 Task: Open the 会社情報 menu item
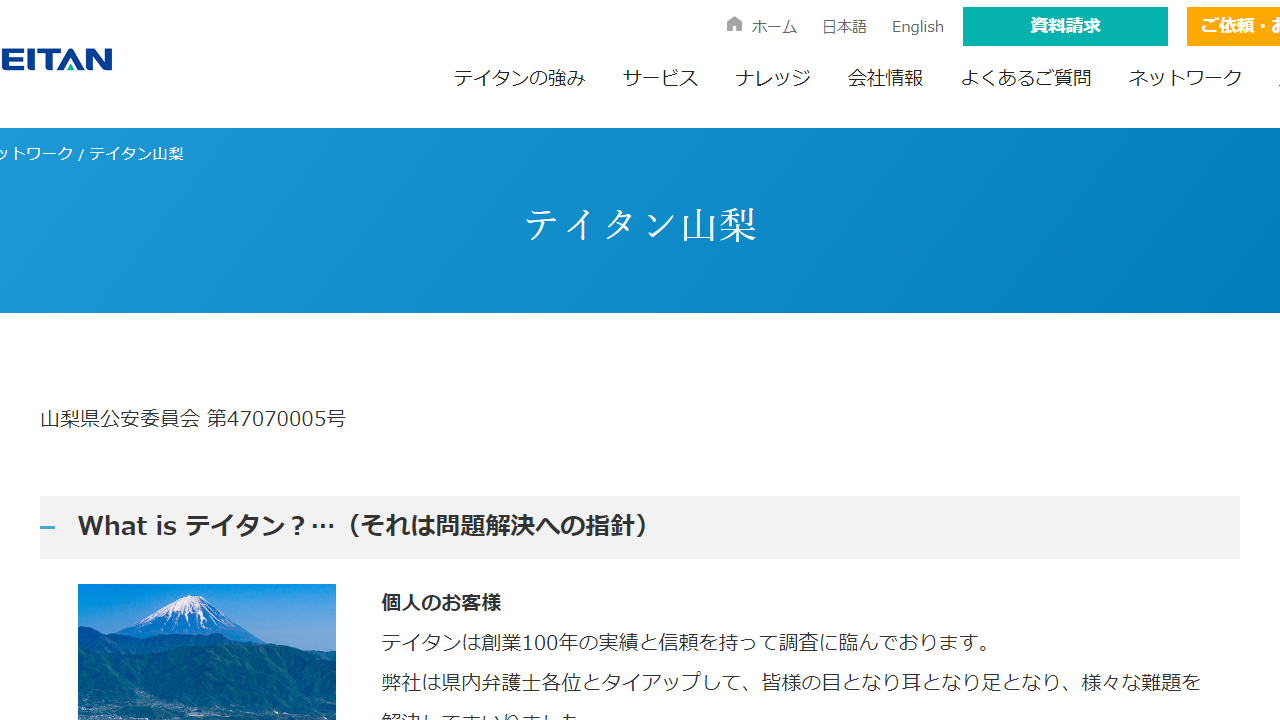pyautogui.click(x=885, y=78)
